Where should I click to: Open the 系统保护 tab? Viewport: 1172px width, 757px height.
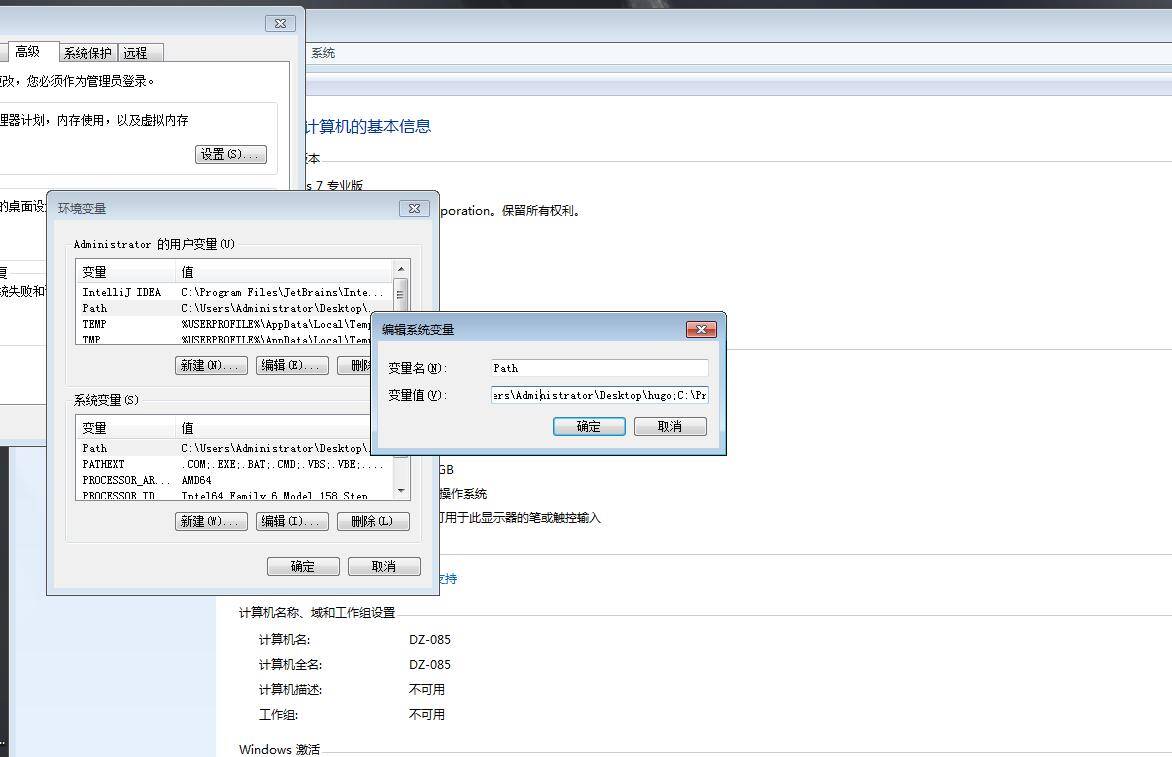tap(88, 53)
